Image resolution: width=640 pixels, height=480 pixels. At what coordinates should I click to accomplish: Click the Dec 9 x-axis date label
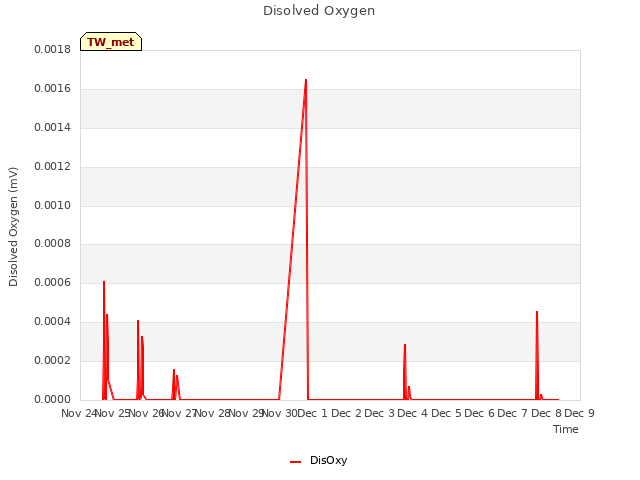pos(579,413)
